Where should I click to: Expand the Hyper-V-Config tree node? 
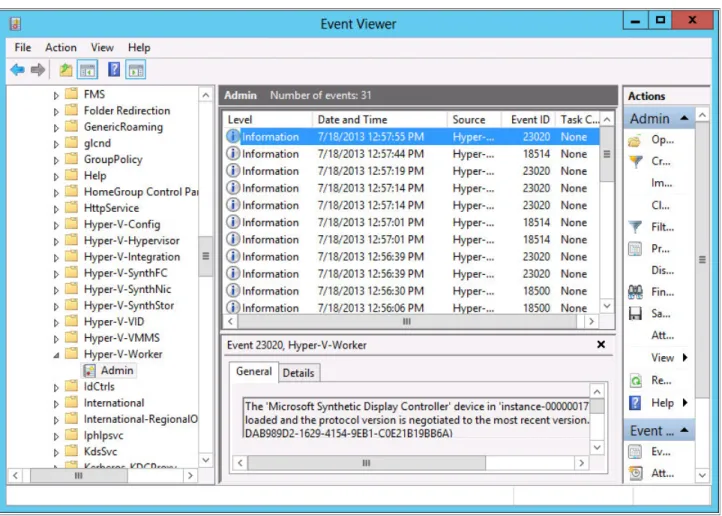[56, 225]
